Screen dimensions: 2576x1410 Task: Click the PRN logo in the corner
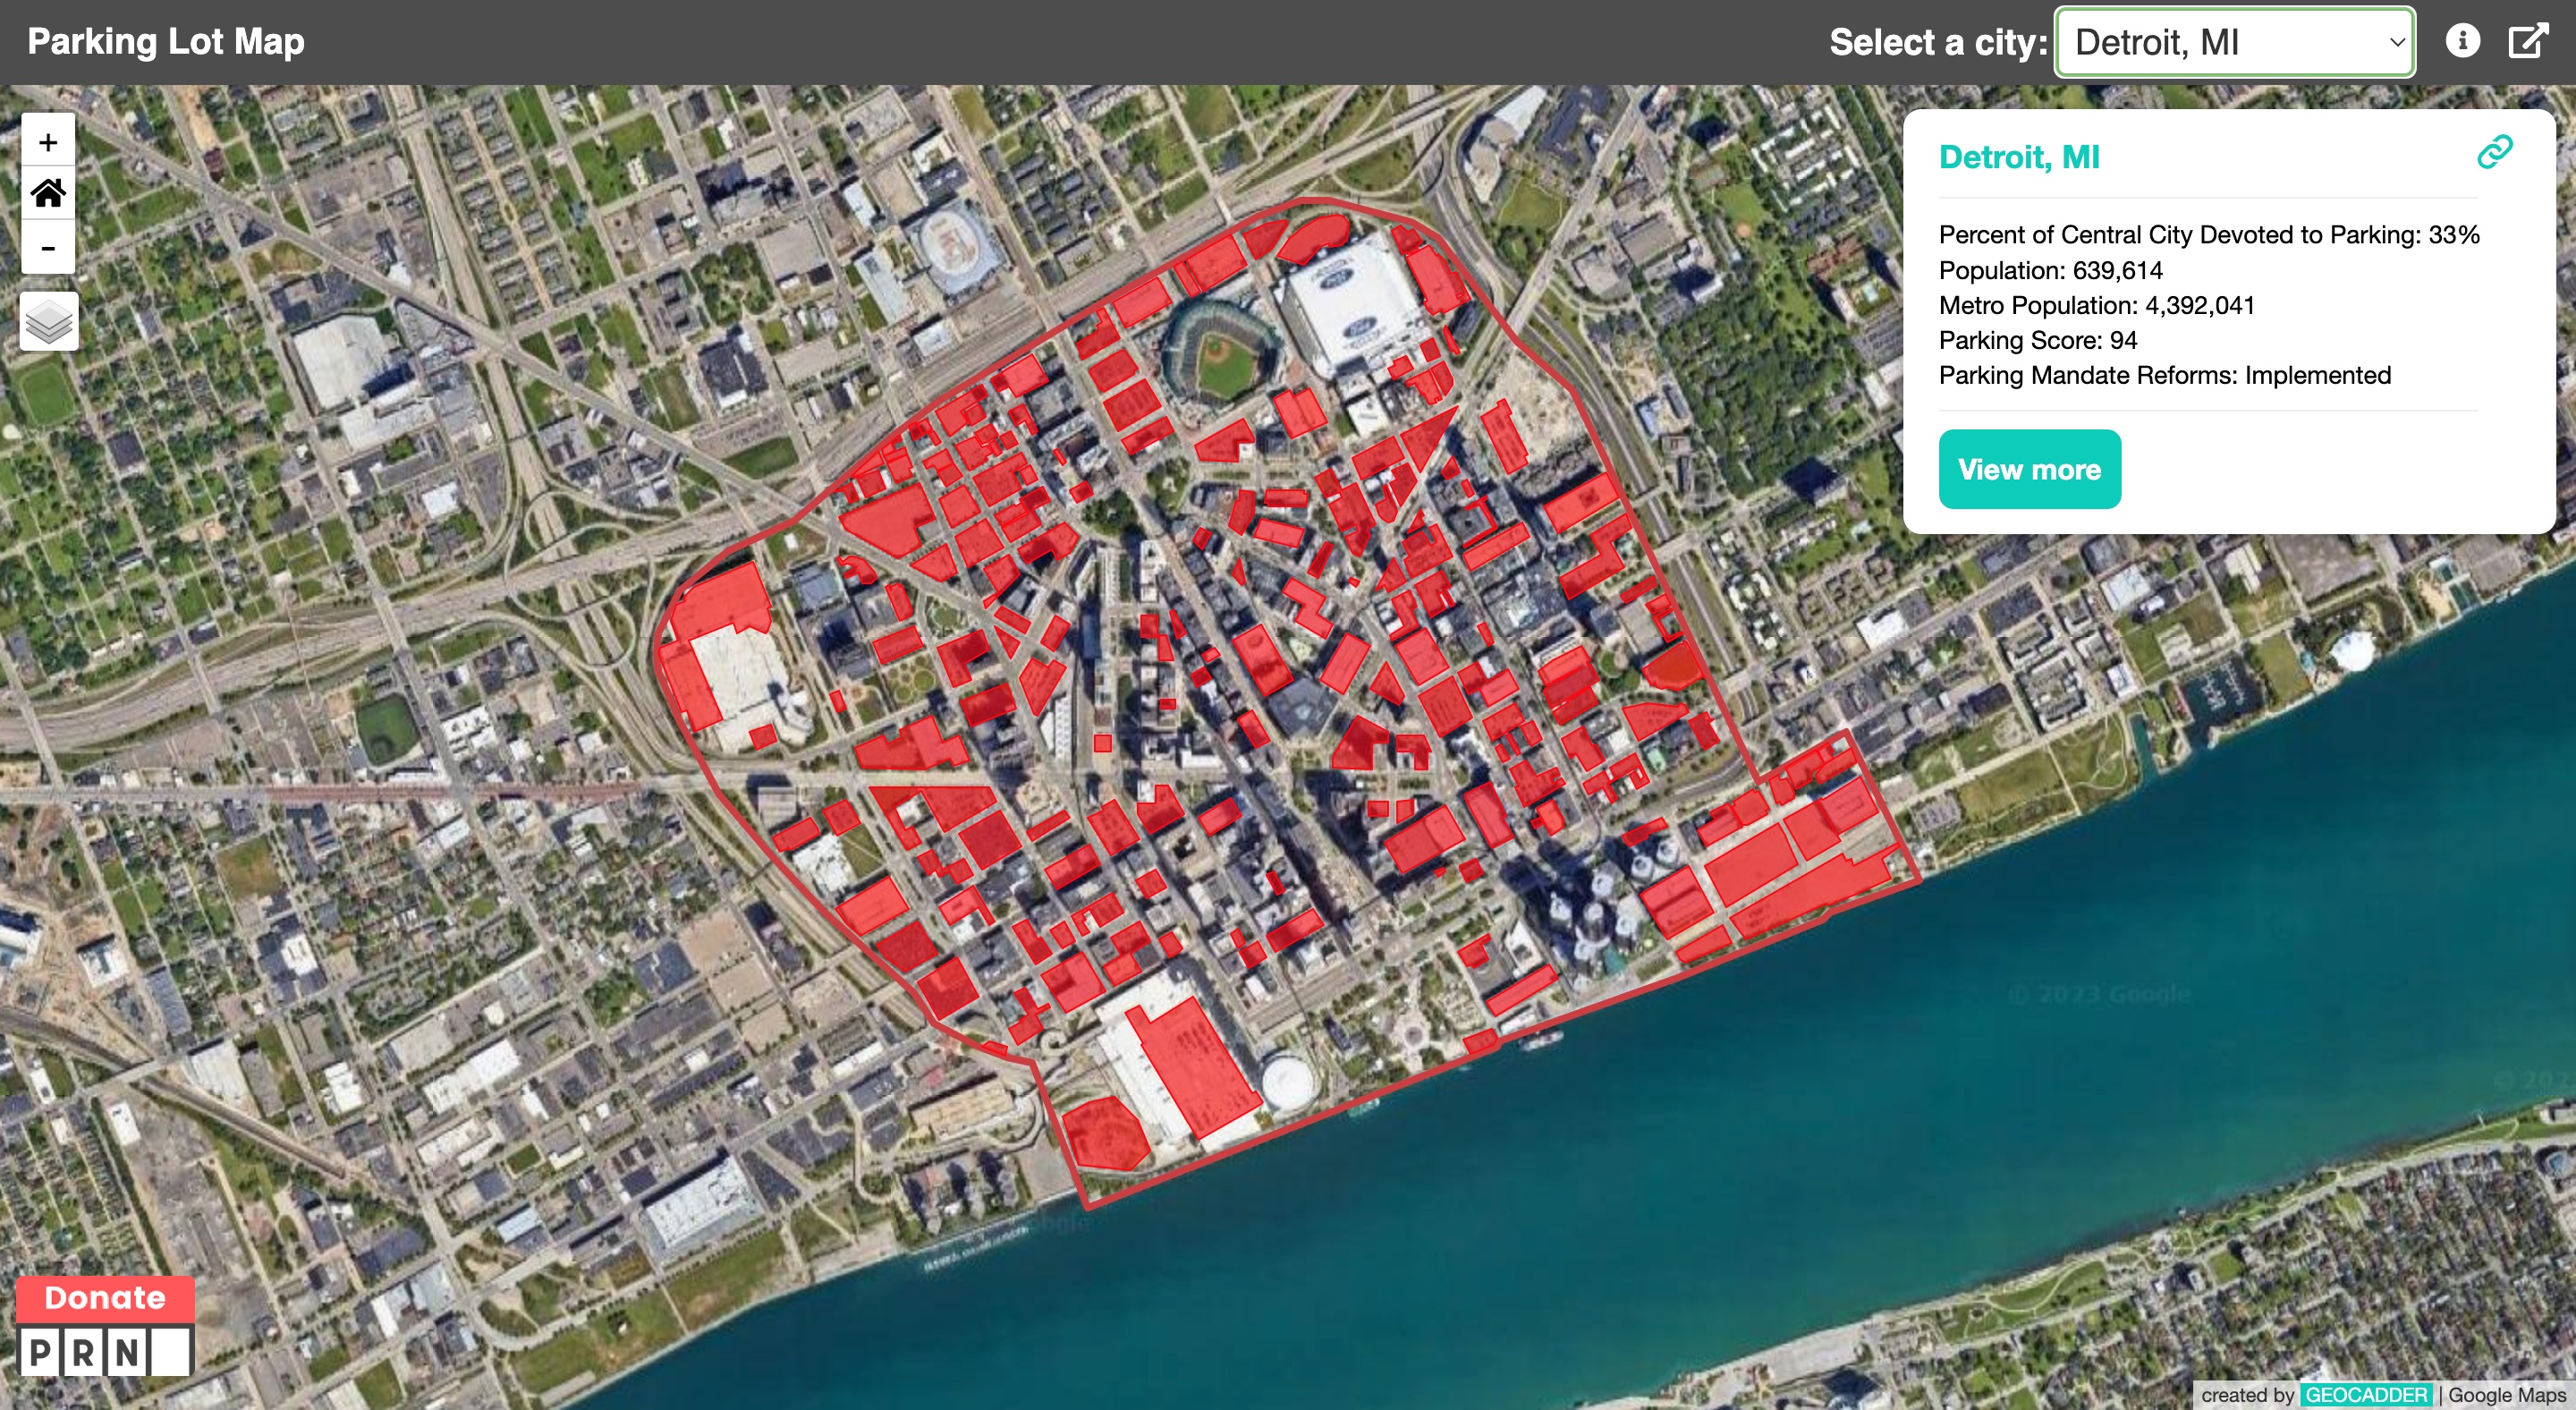[105, 1350]
